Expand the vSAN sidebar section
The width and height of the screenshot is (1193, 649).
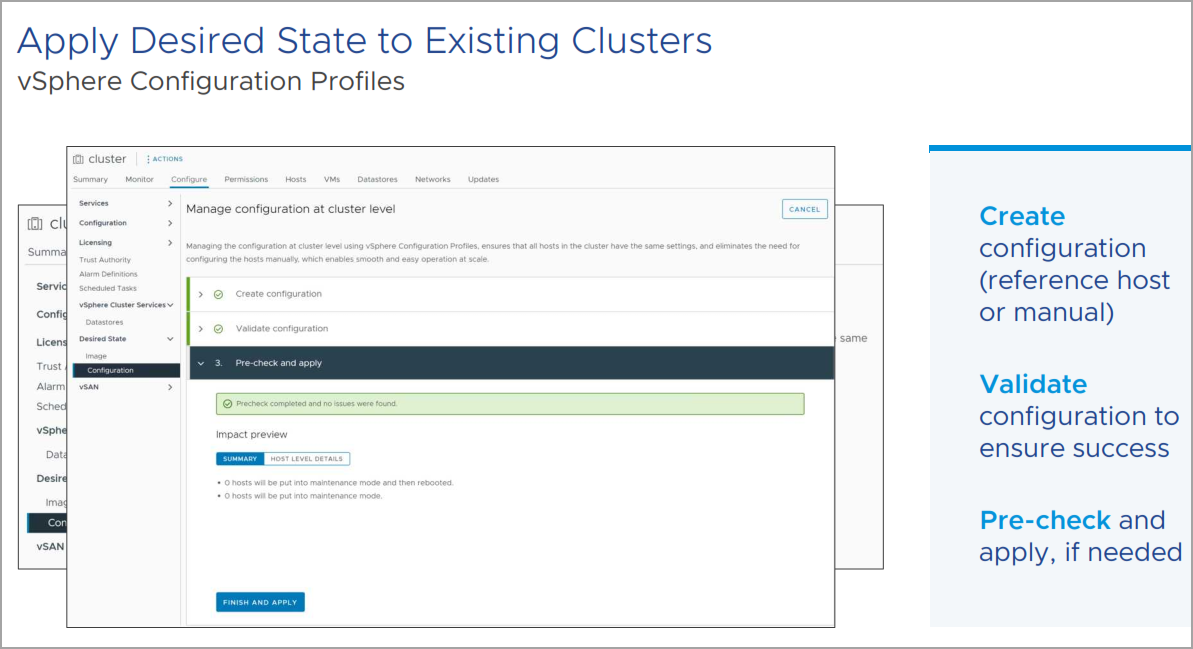pyautogui.click(x=170, y=386)
